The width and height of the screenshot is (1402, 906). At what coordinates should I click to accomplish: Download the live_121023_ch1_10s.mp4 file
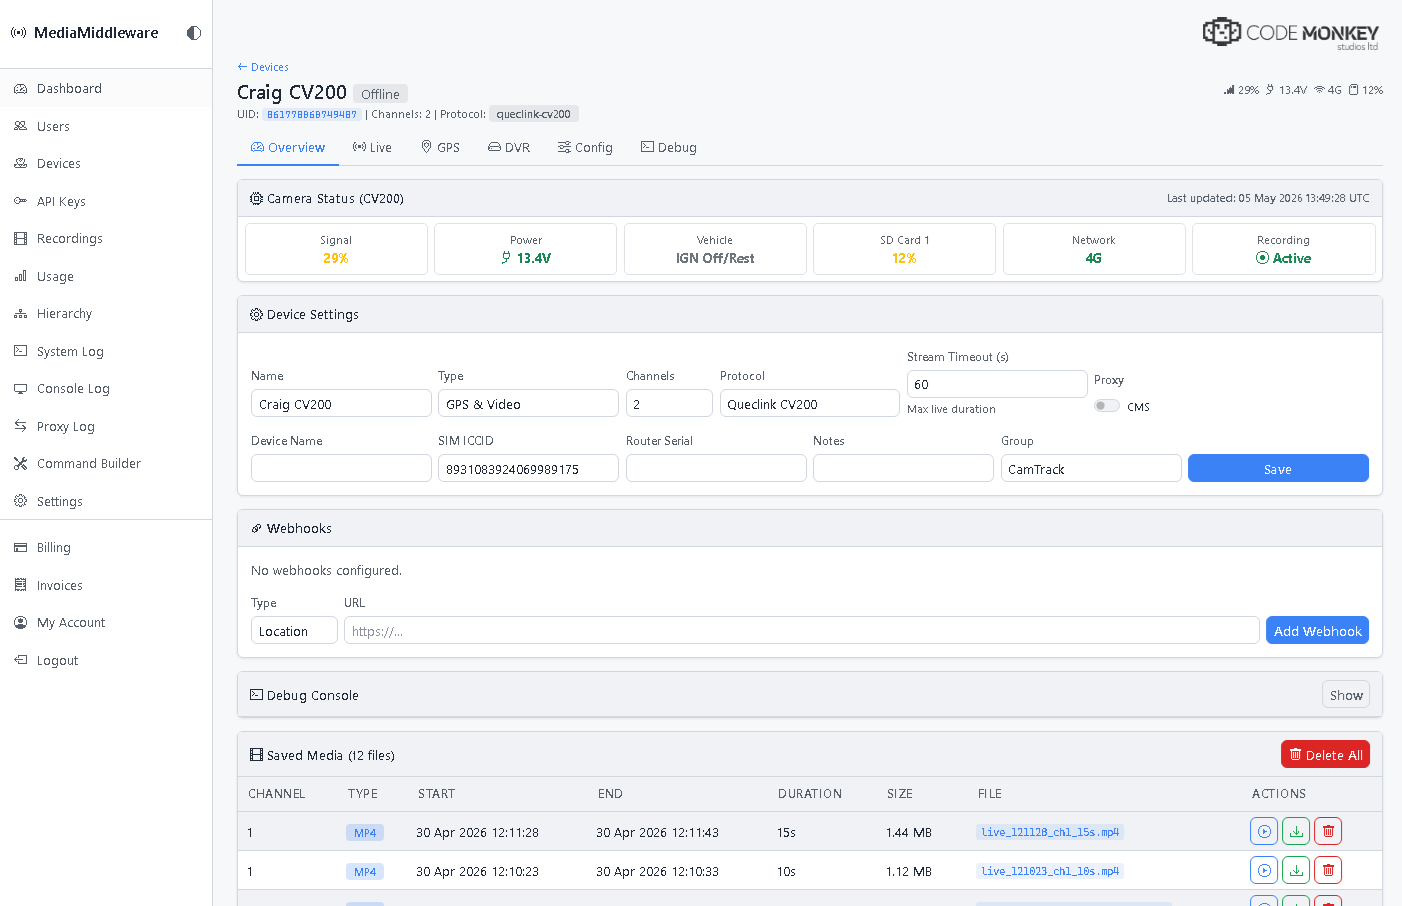1296,870
